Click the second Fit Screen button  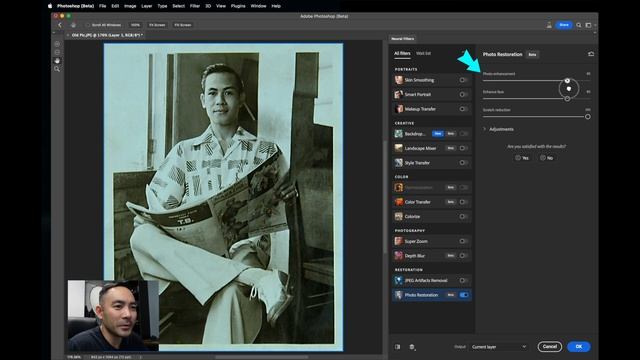tap(182, 25)
